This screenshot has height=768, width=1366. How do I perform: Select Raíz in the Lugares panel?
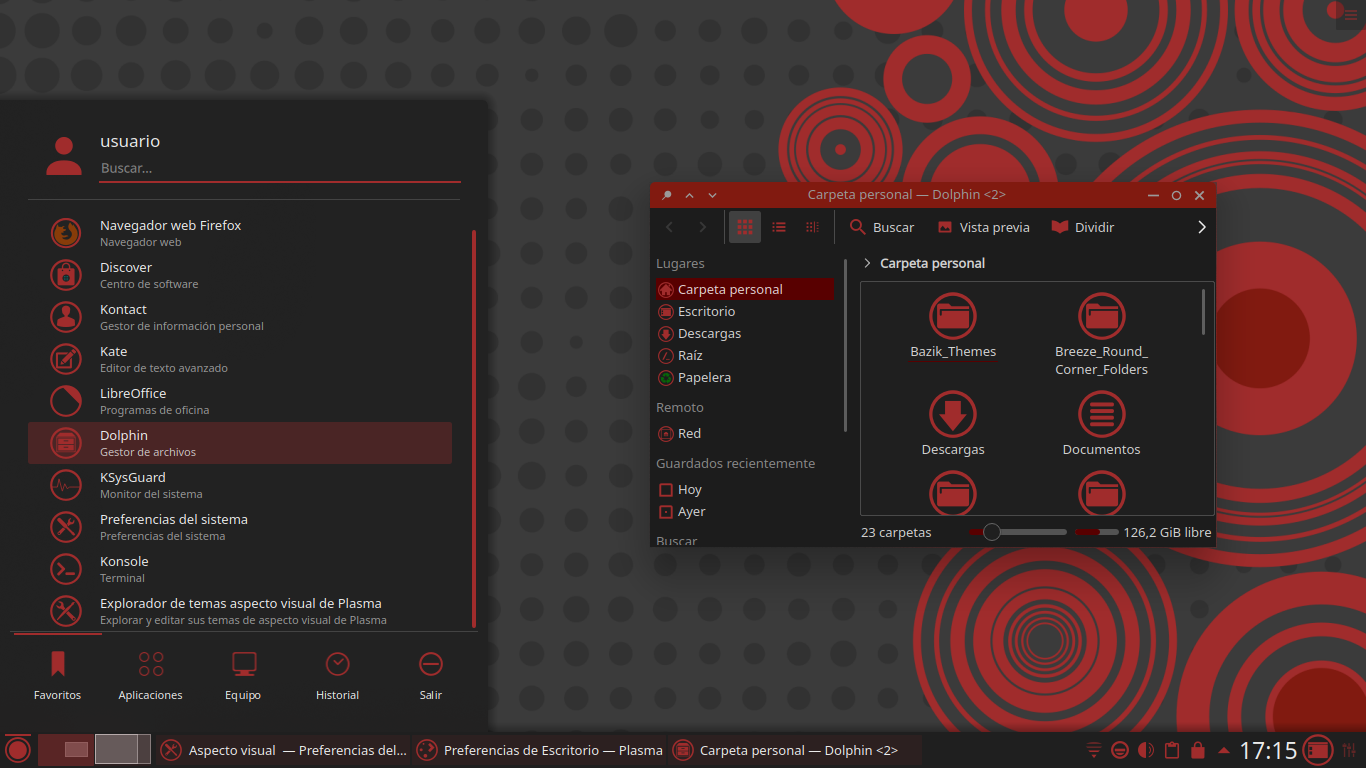745,355
